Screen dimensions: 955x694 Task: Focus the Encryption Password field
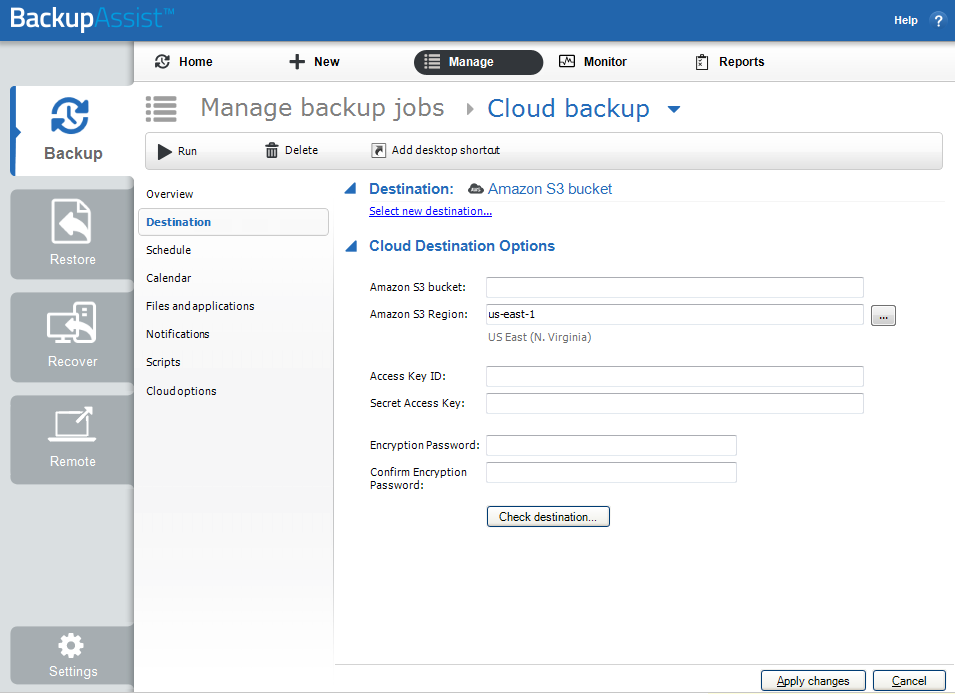click(611, 445)
